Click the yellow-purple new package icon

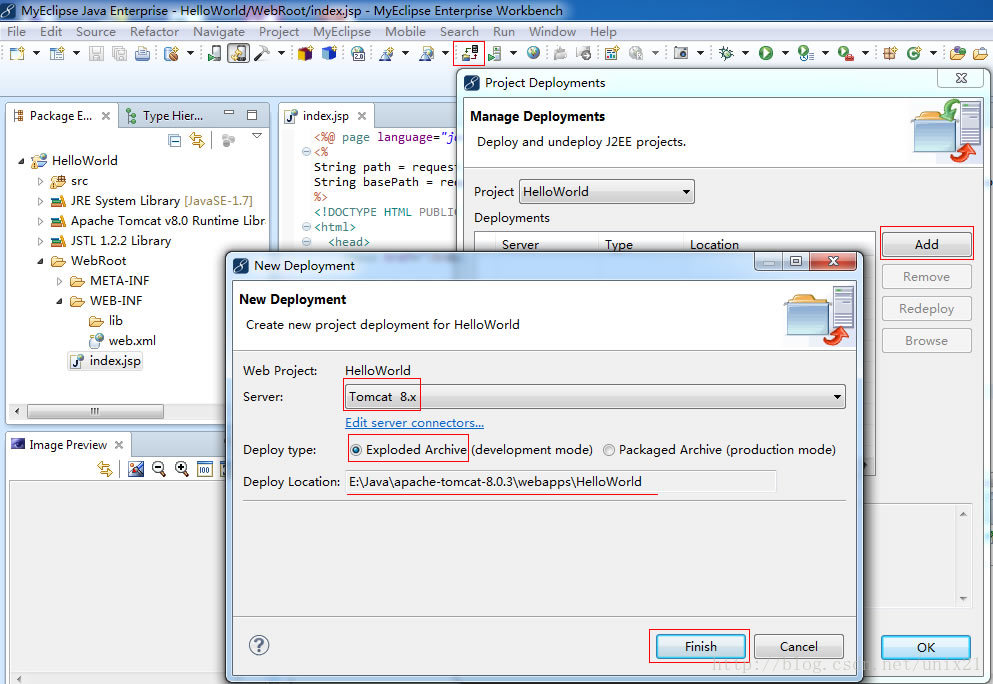[x=305, y=53]
